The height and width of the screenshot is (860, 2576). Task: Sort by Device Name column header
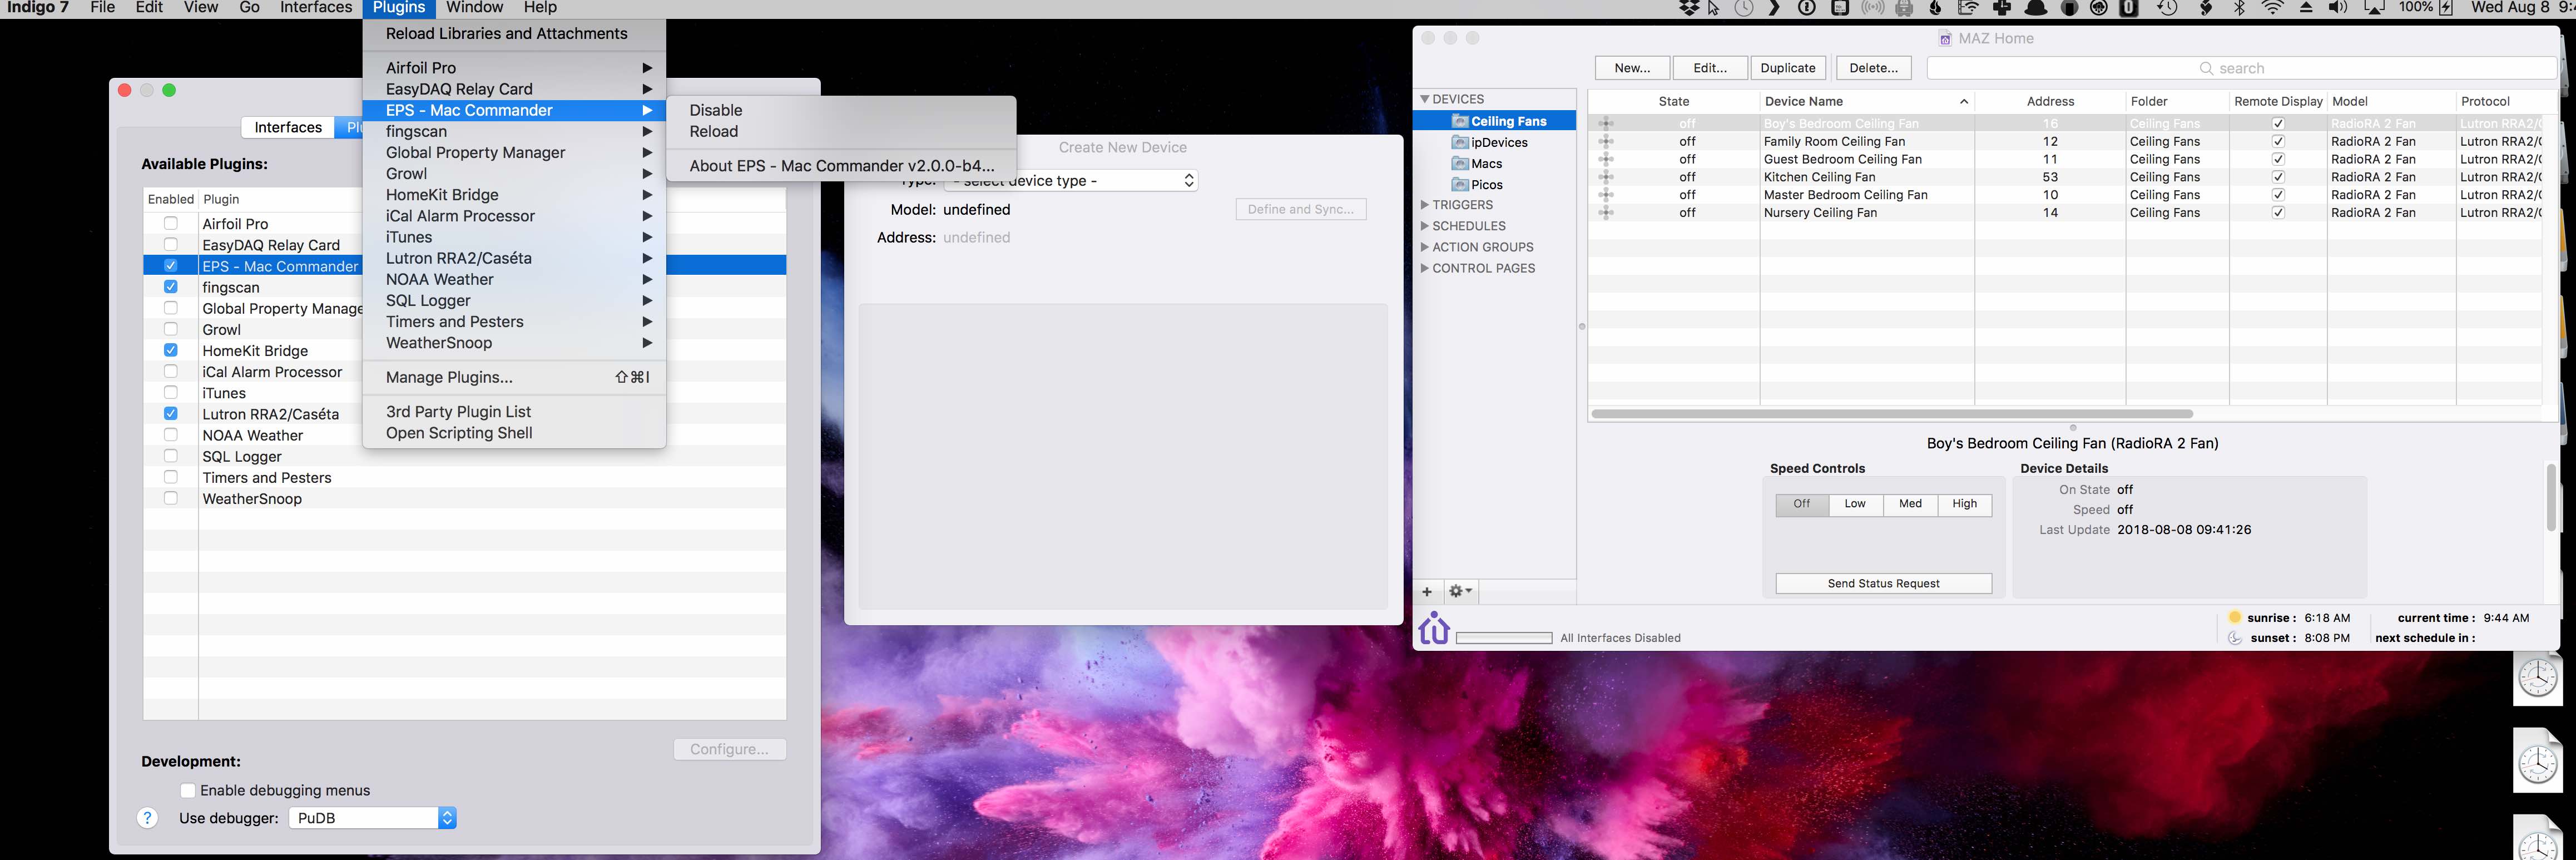[x=1866, y=101]
